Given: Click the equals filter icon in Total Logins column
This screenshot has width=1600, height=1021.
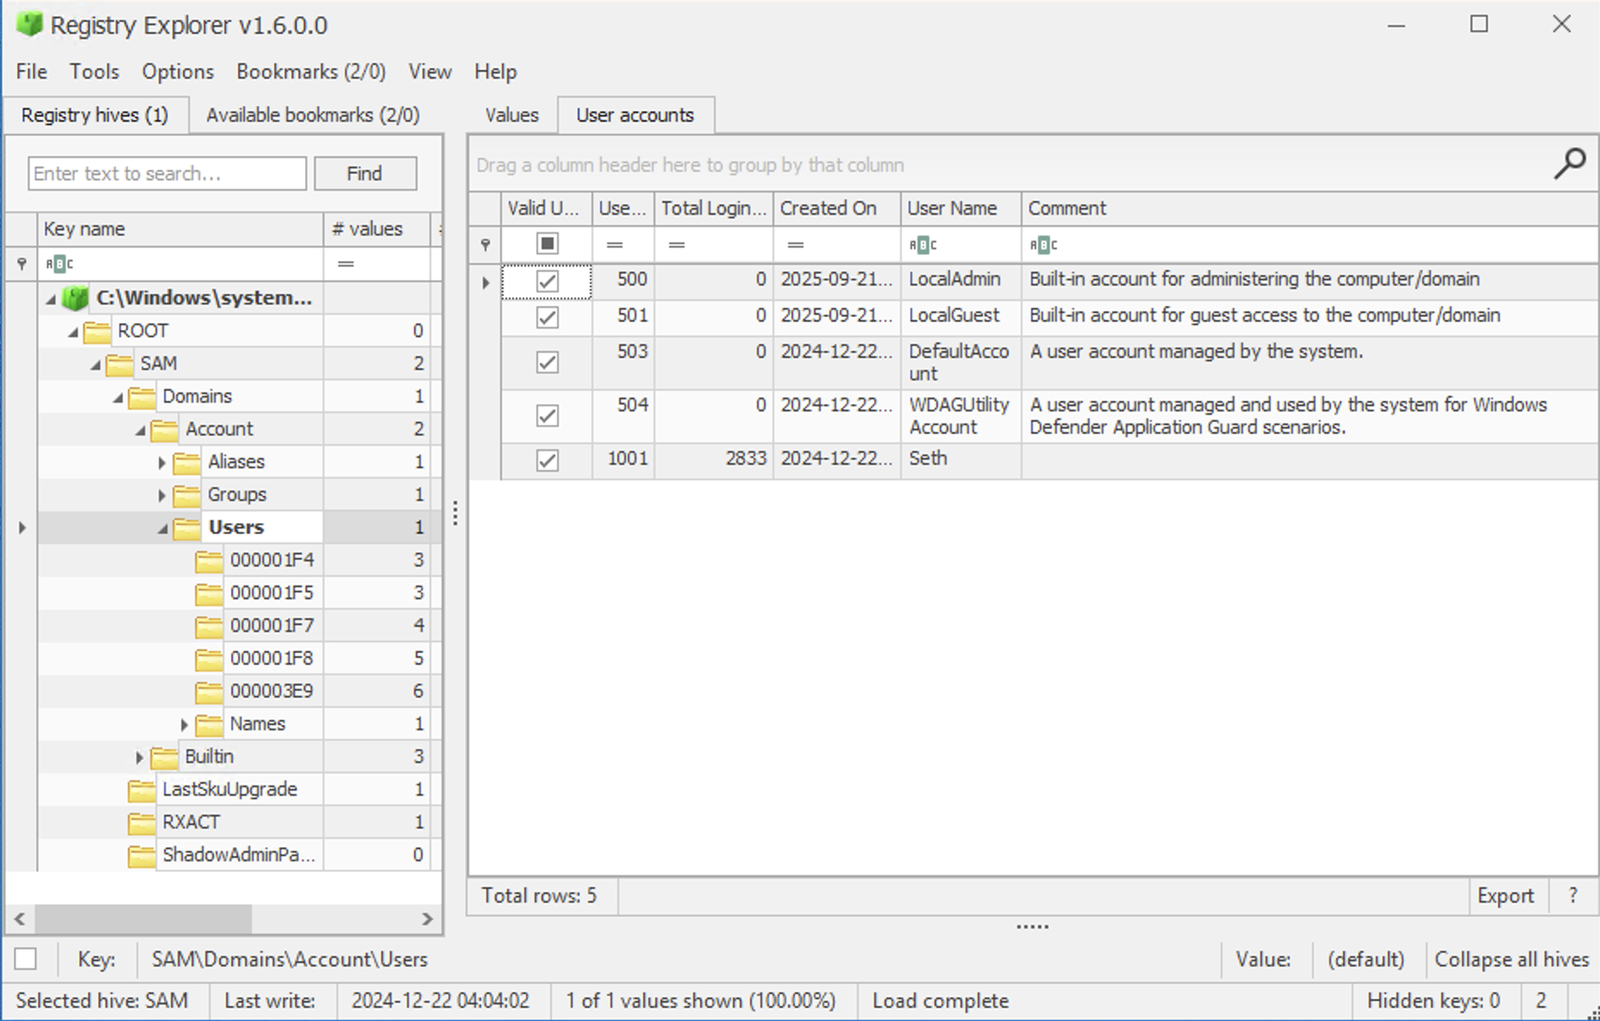Looking at the screenshot, I should pos(678,244).
